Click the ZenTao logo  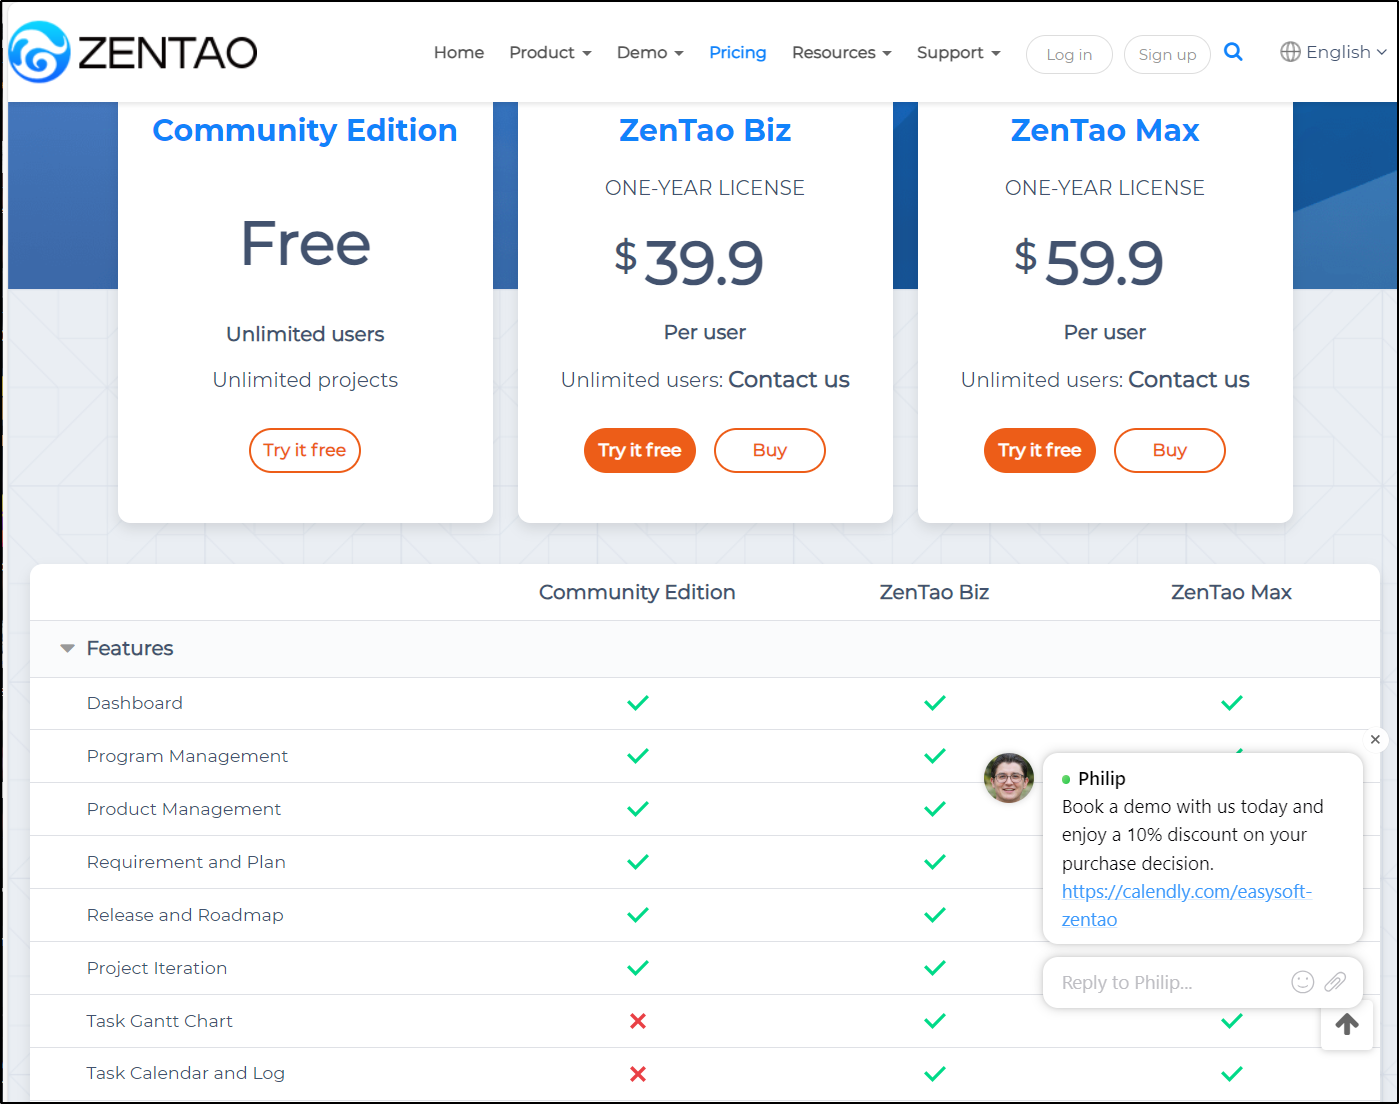[133, 52]
